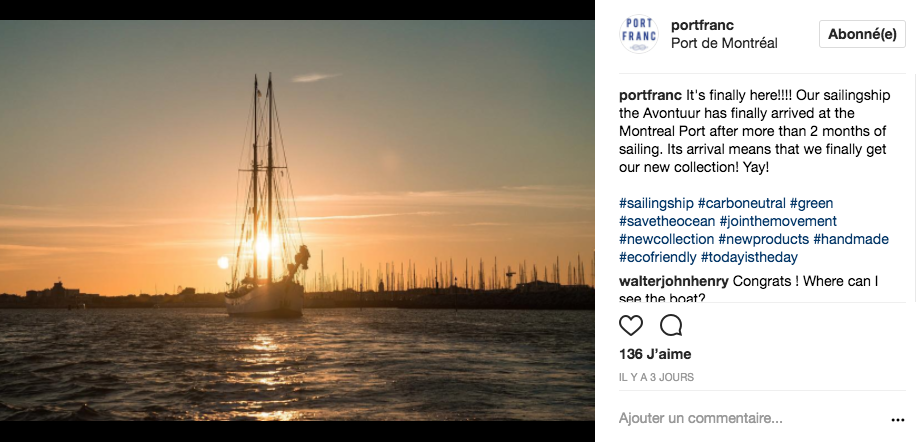Open walterjohnhenry commenter profile
The image size is (916, 442).
(x=674, y=281)
